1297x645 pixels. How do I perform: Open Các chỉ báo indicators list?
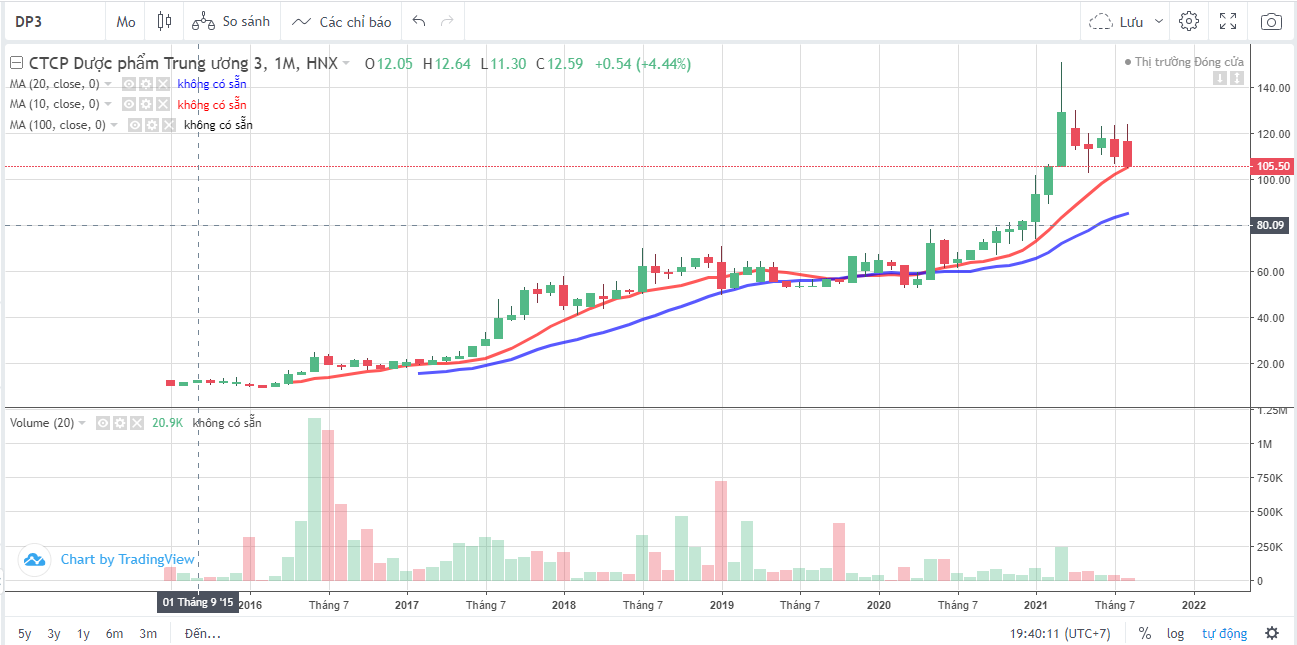[342, 21]
